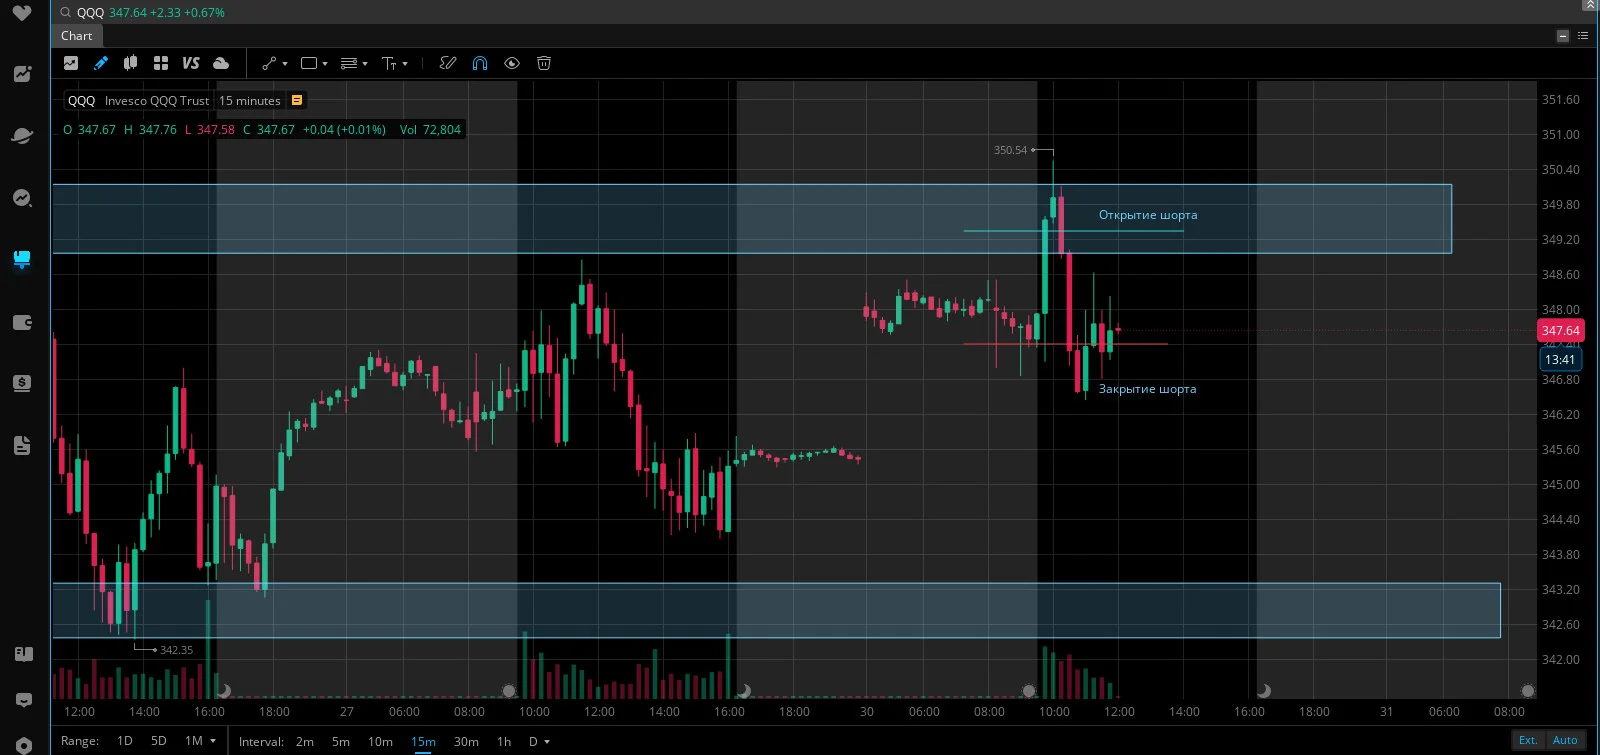The width and height of the screenshot is (1600, 755).
Task: Switch to the Chart tab
Action: click(x=76, y=36)
